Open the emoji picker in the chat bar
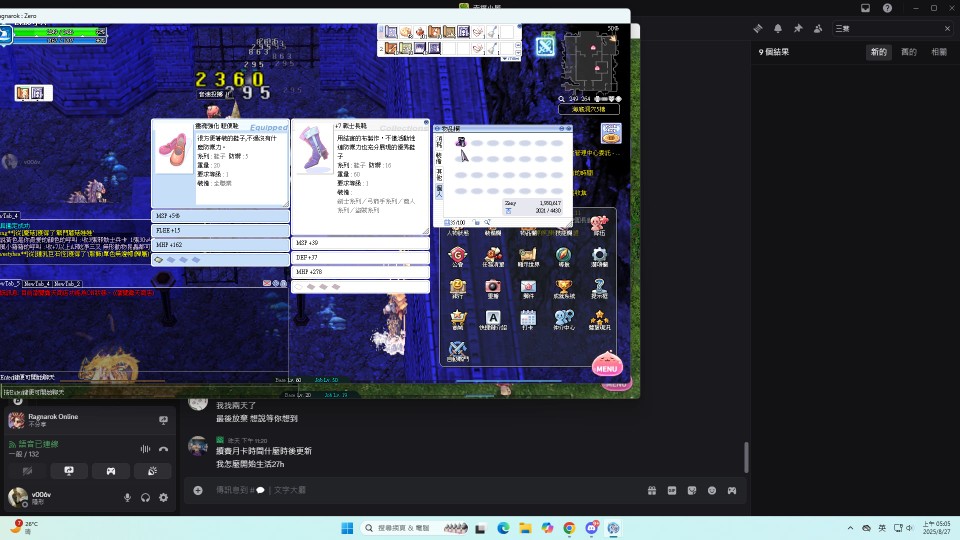Image resolution: width=960 pixels, height=540 pixels. click(x=711, y=490)
